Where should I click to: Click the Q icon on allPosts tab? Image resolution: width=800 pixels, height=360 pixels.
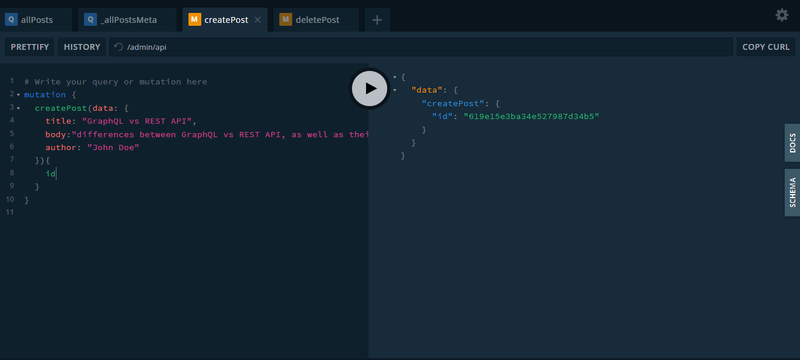click(11, 20)
